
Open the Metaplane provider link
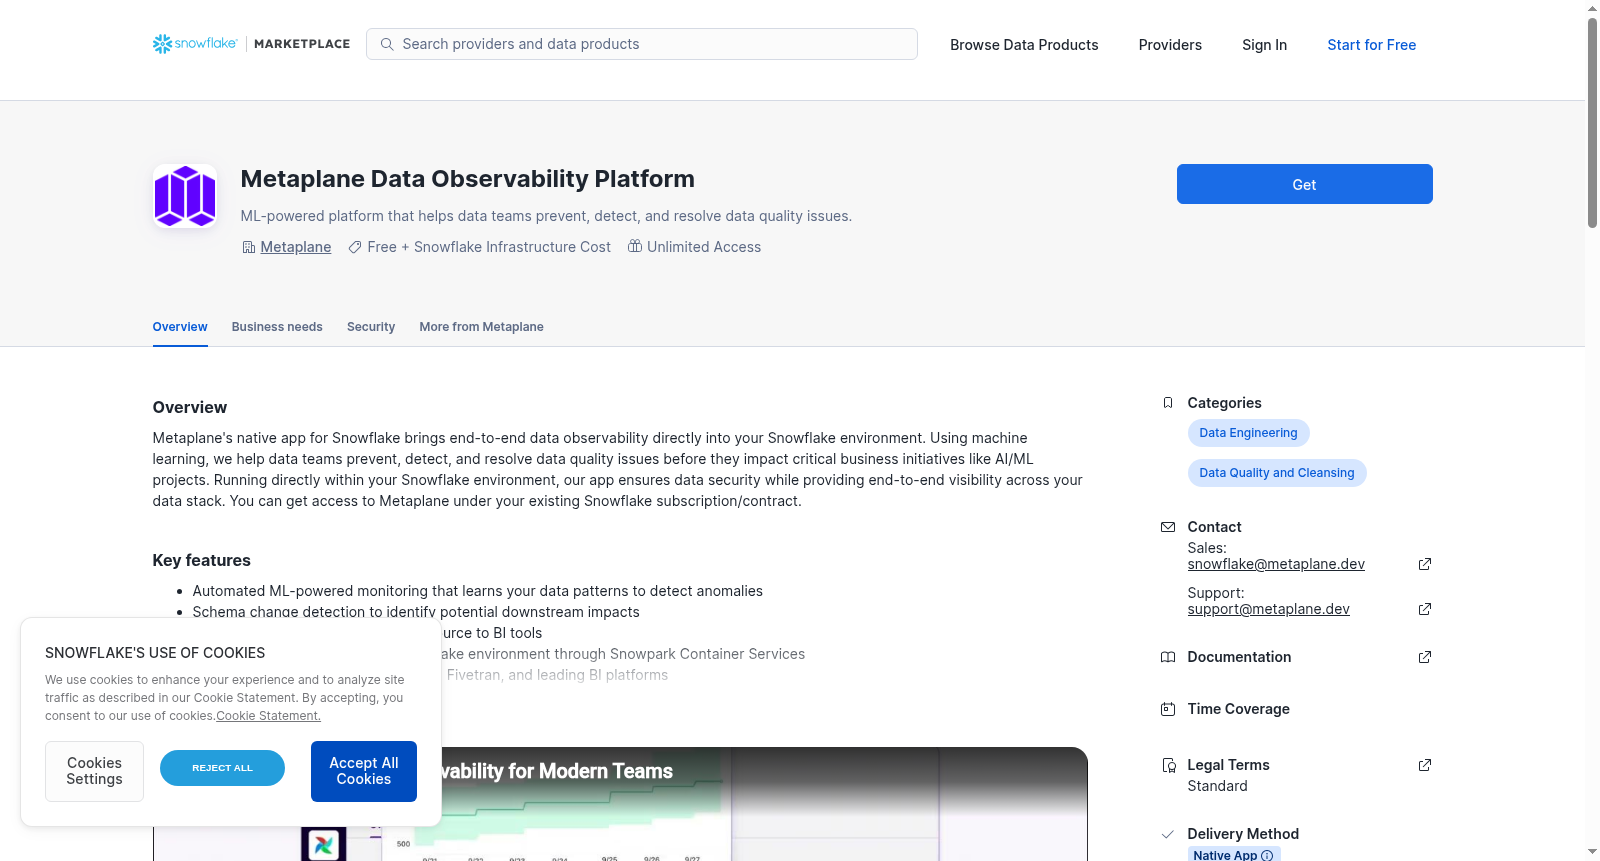pos(296,247)
